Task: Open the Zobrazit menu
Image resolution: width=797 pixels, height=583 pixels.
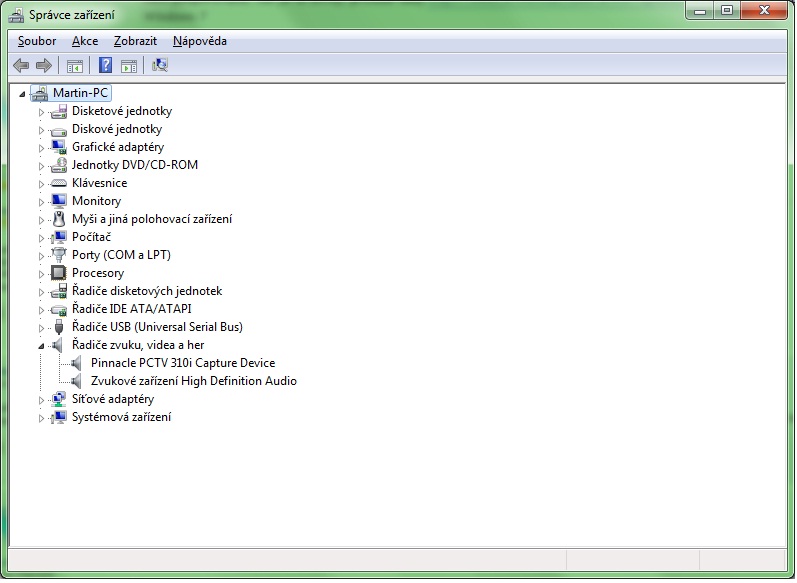Action: (135, 41)
